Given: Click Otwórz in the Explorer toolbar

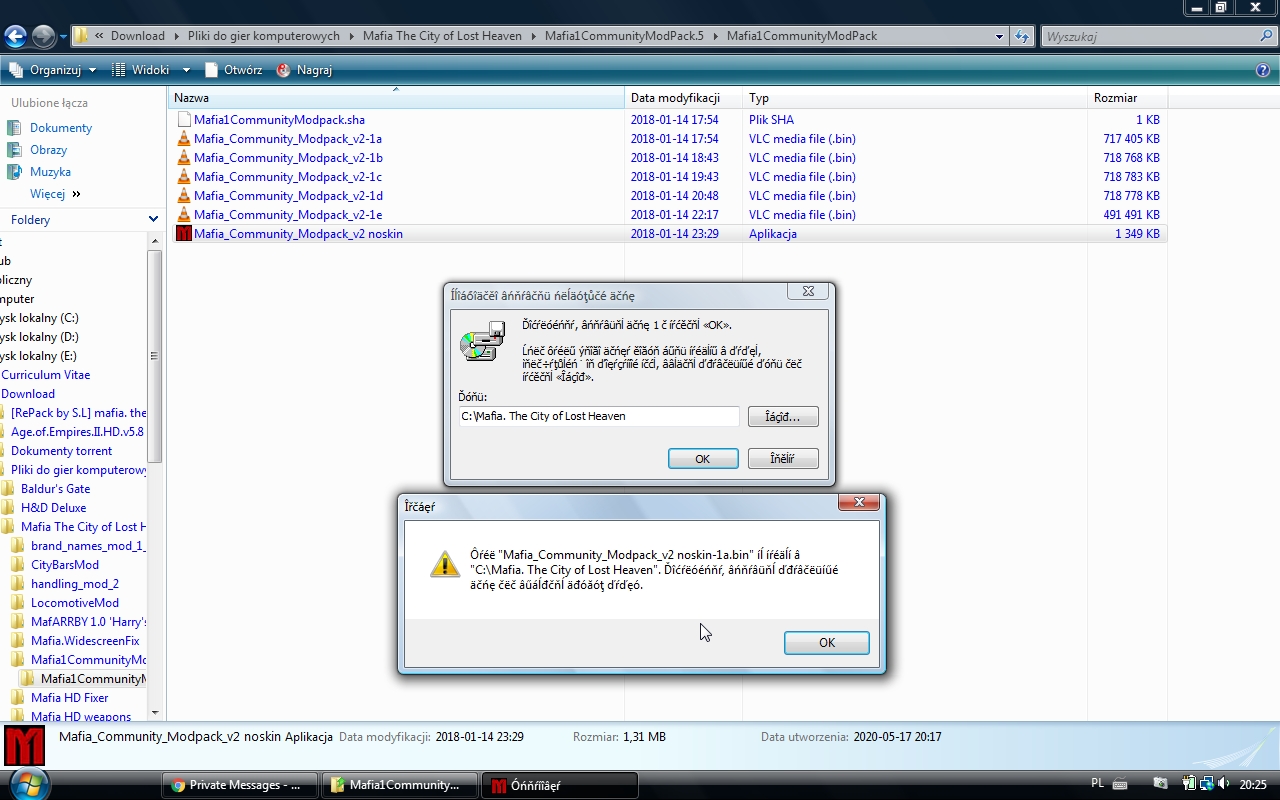Looking at the screenshot, I should pyautogui.click(x=233, y=70).
